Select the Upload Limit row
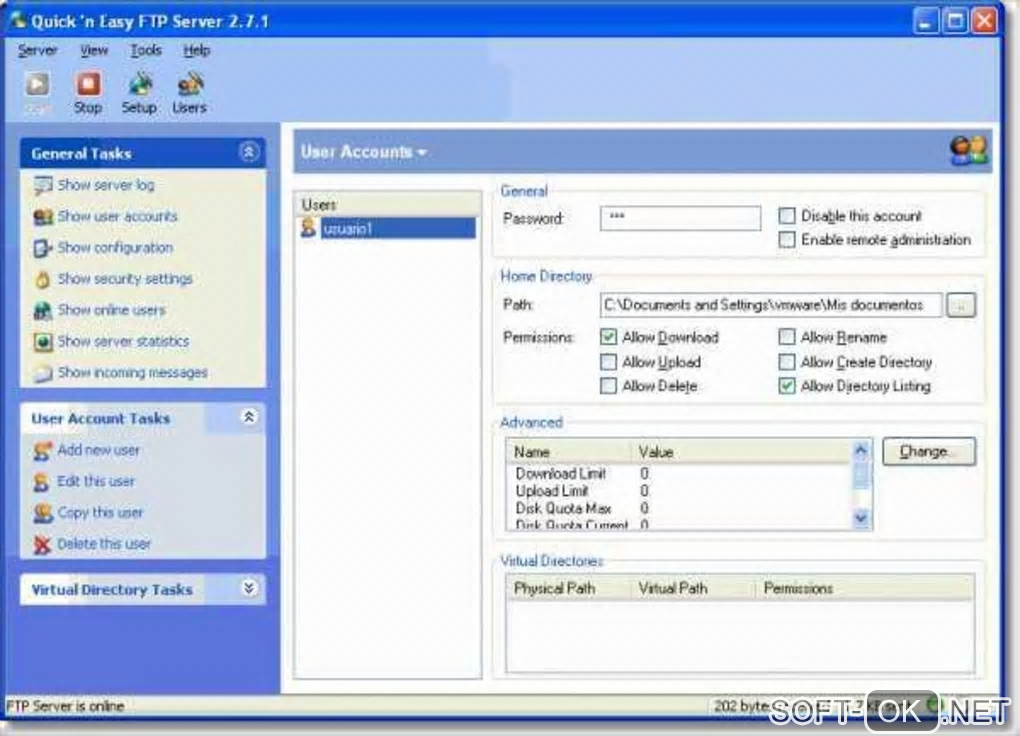Viewport: 1020px width, 736px height. pos(678,491)
